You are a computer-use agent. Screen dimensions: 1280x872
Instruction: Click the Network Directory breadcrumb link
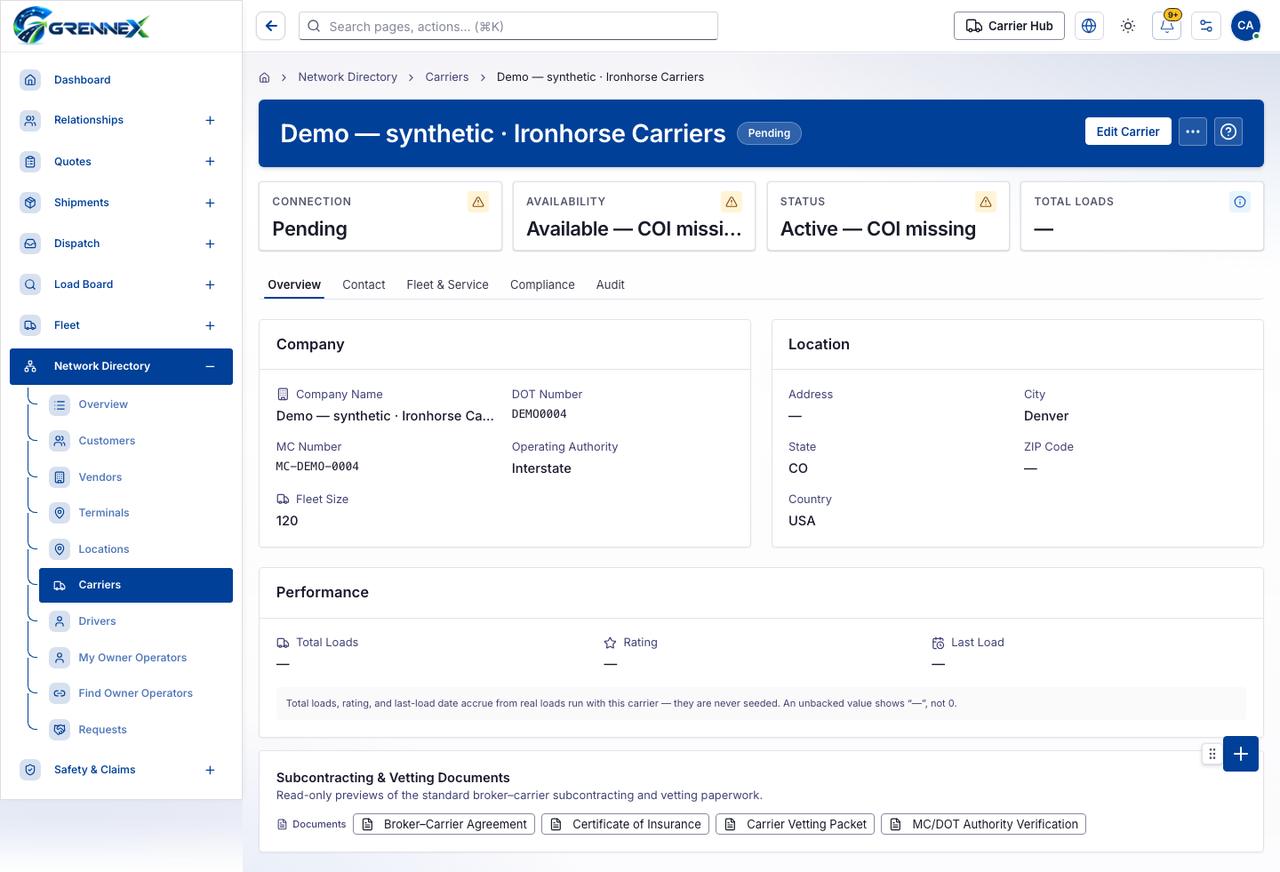coord(348,77)
